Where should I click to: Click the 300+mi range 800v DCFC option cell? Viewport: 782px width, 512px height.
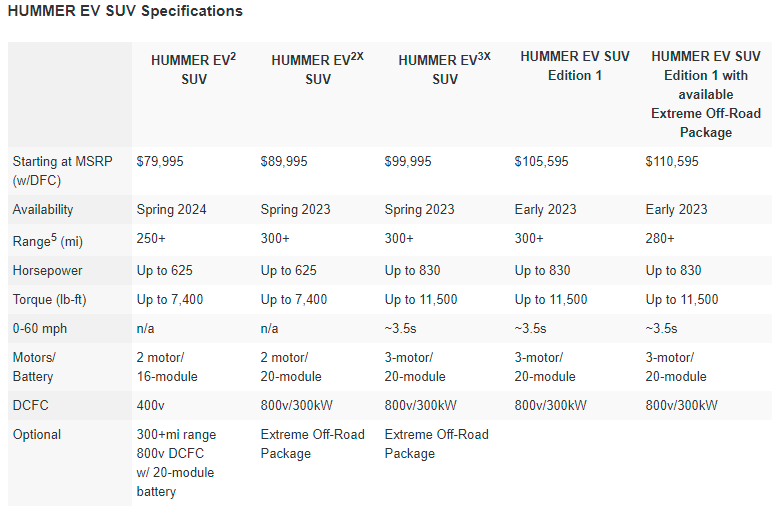click(x=176, y=463)
